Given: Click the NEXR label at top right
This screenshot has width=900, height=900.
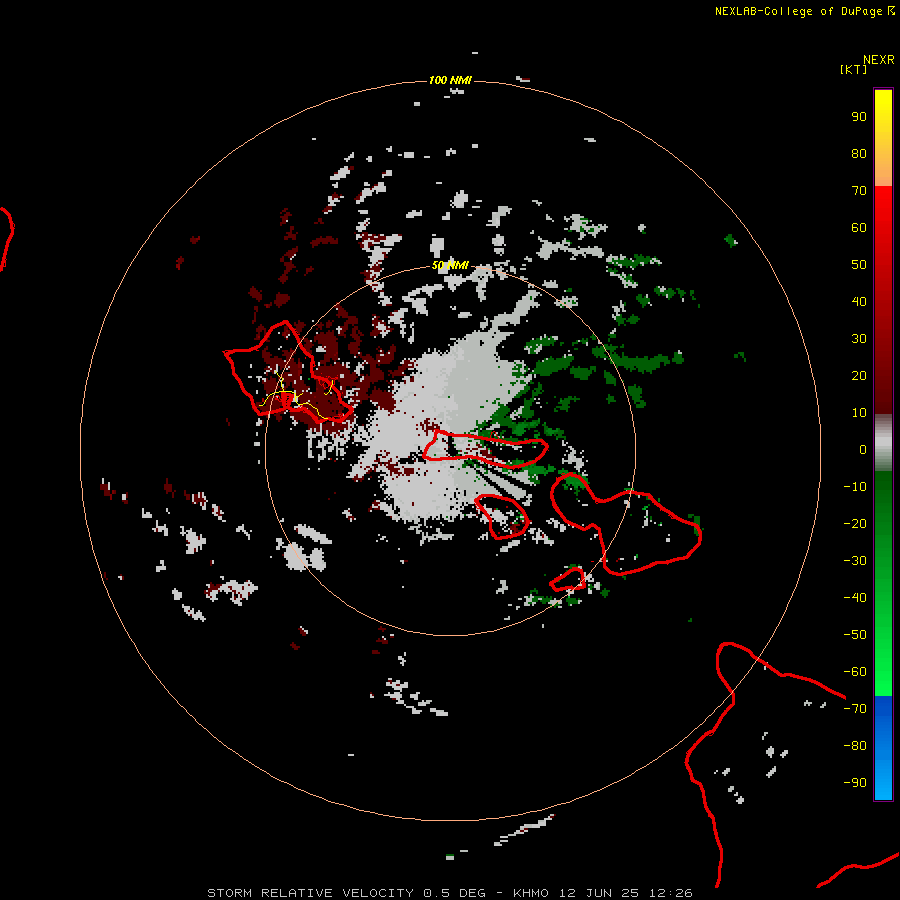Looking at the screenshot, I should pos(879,60).
